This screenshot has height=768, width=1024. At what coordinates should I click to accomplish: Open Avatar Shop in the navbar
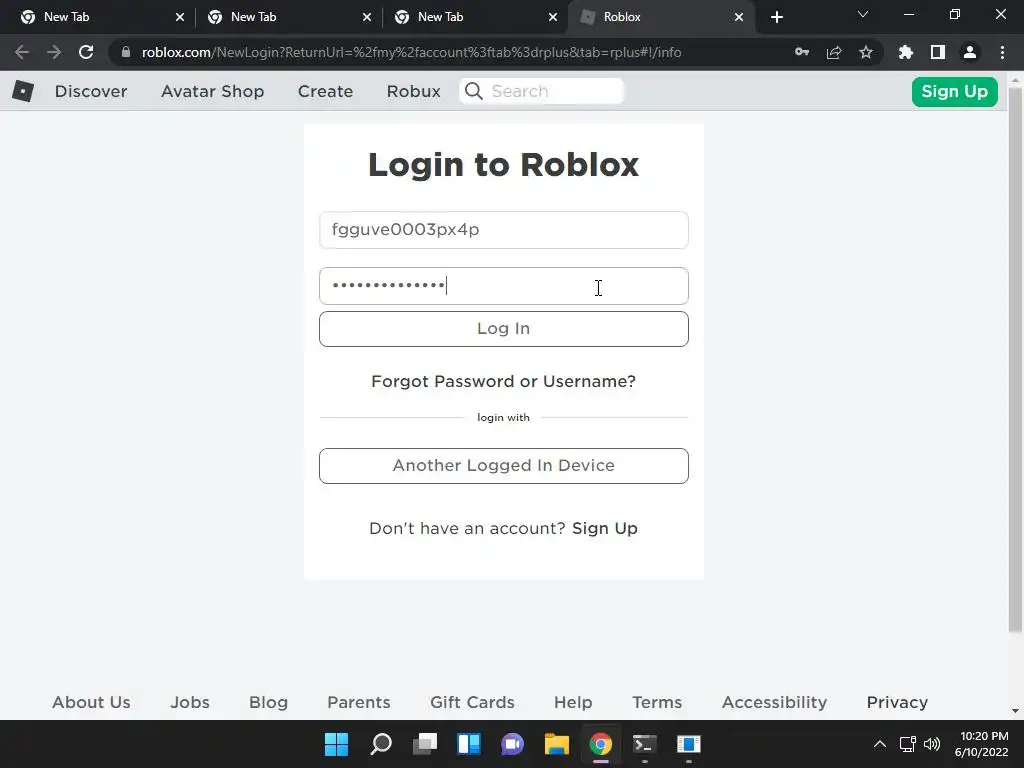tap(212, 91)
